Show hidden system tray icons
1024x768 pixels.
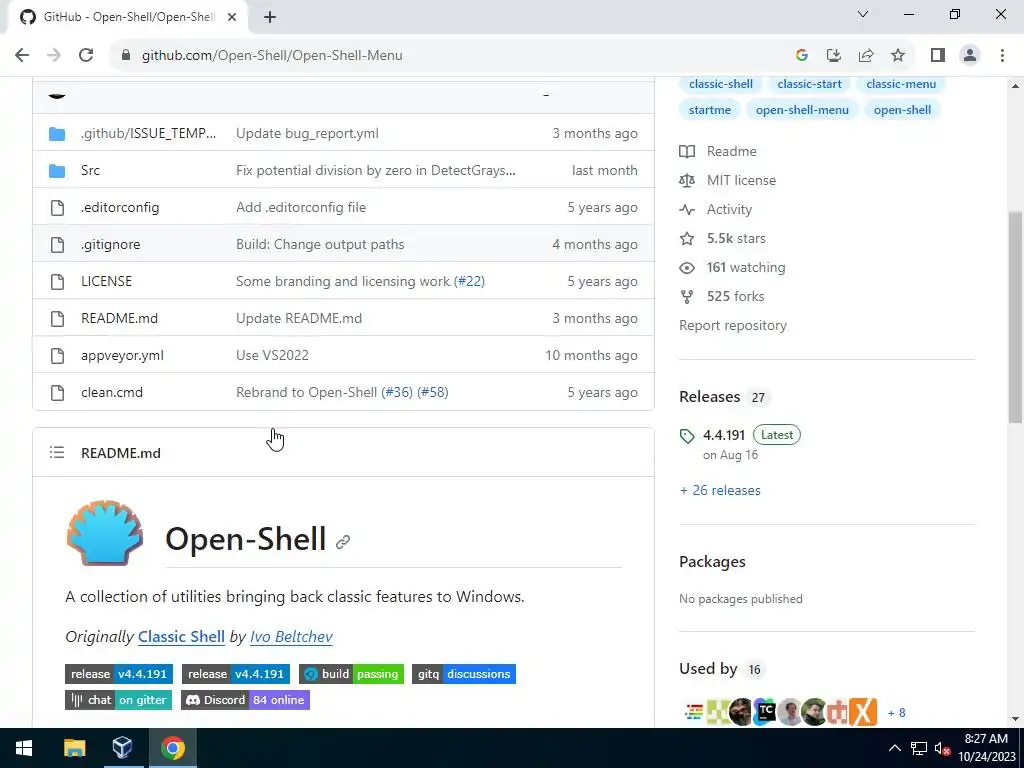coord(895,748)
